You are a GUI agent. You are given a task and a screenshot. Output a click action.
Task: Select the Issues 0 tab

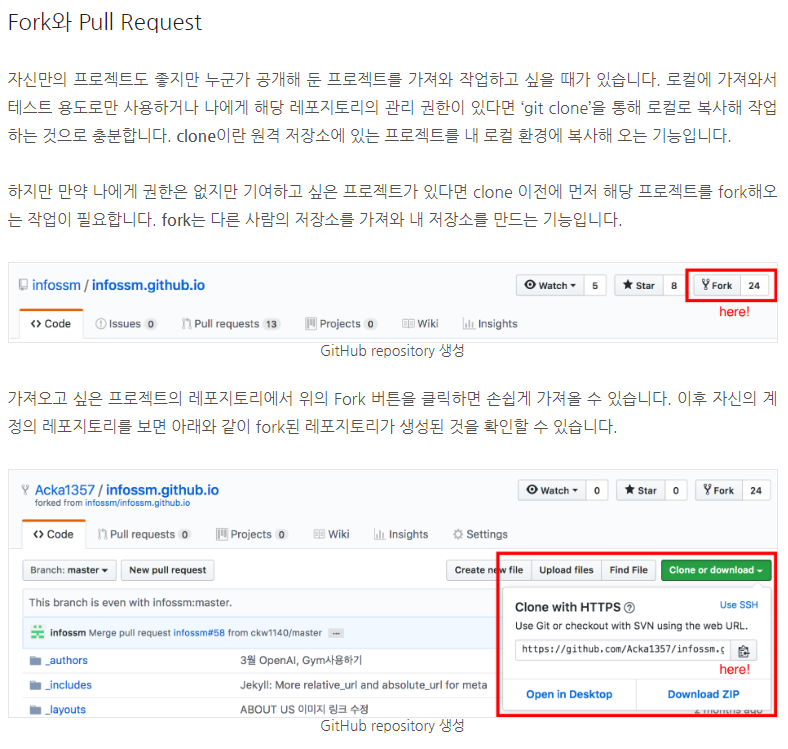[126, 324]
